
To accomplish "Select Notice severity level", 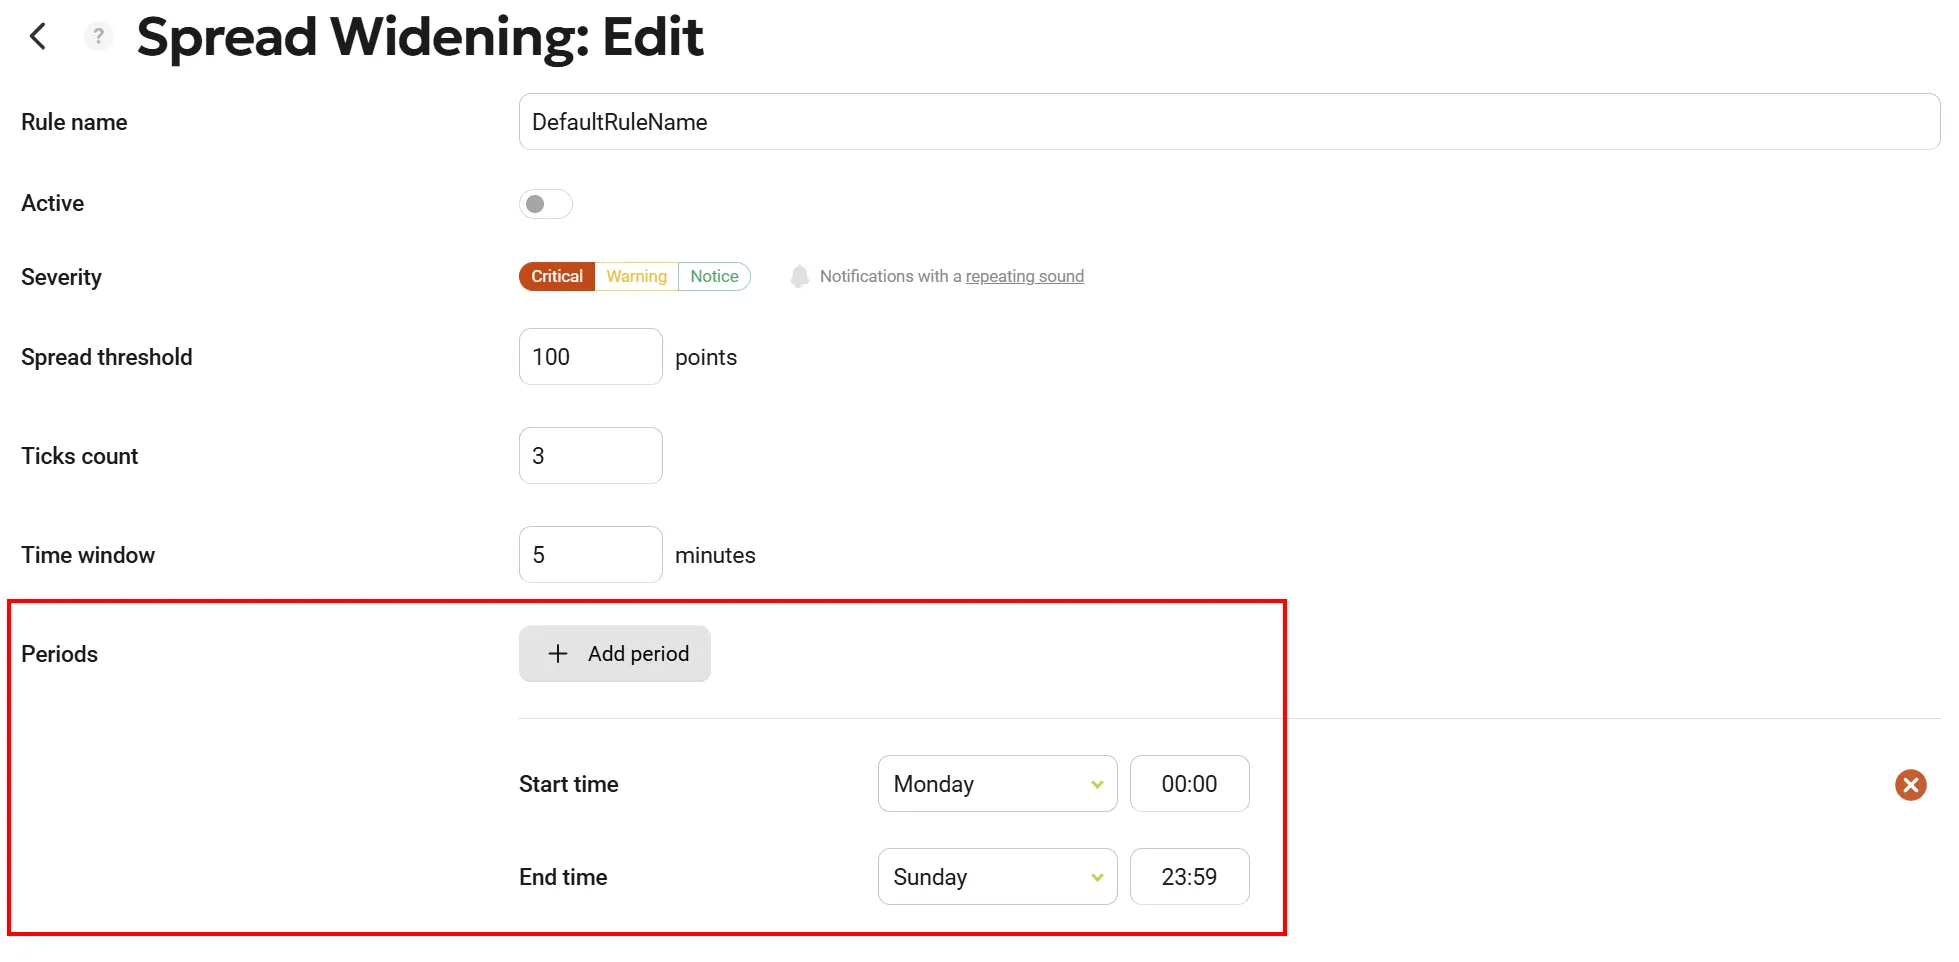I will (714, 277).
